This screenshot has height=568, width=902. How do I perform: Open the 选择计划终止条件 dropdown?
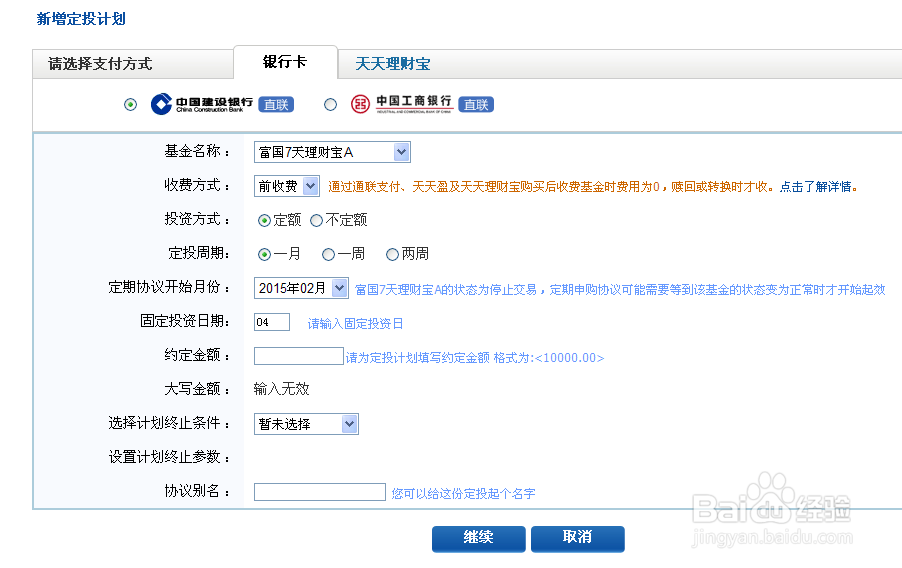click(x=306, y=424)
